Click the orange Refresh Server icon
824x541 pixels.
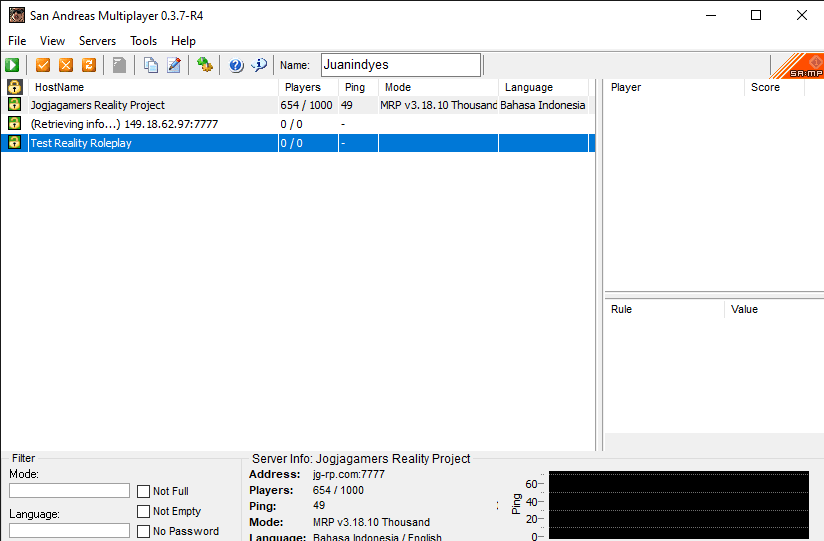click(x=89, y=65)
